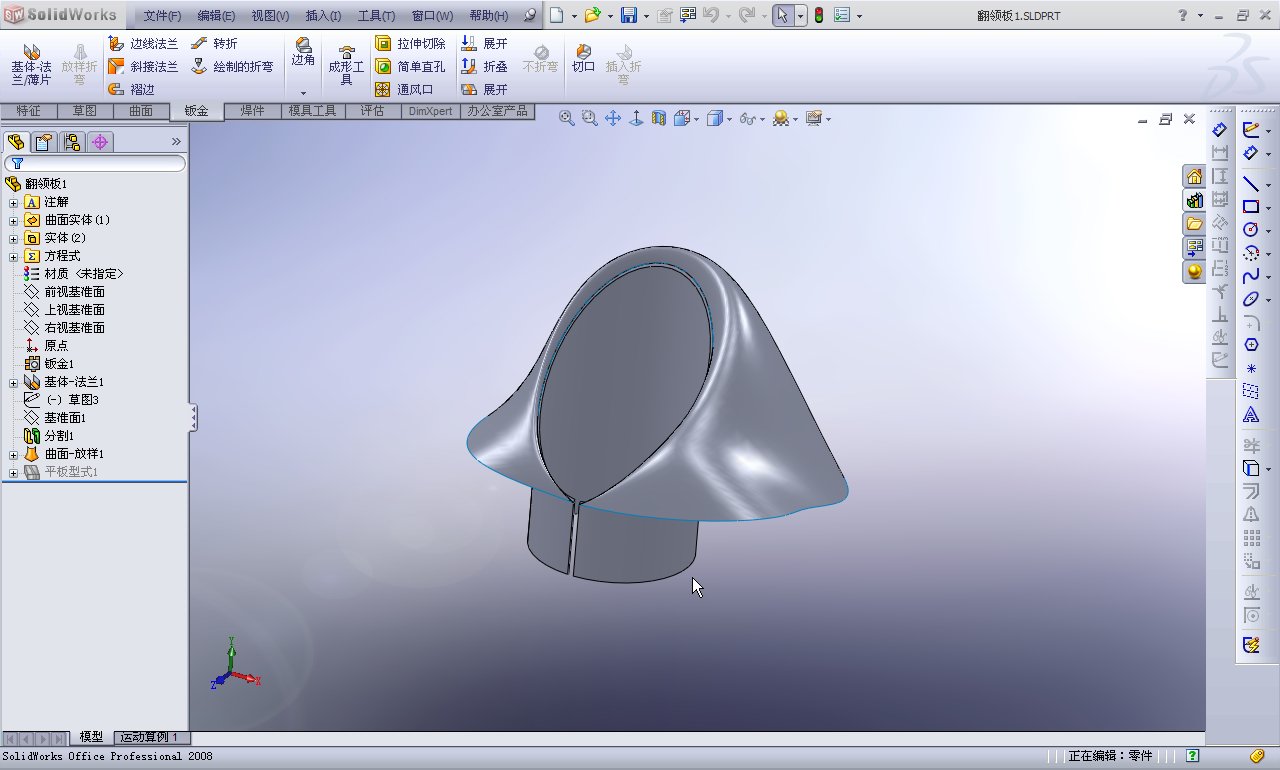This screenshot has height=770, width=1280.
Task: Open the 视图(V) menu
Action: point(270,16)
